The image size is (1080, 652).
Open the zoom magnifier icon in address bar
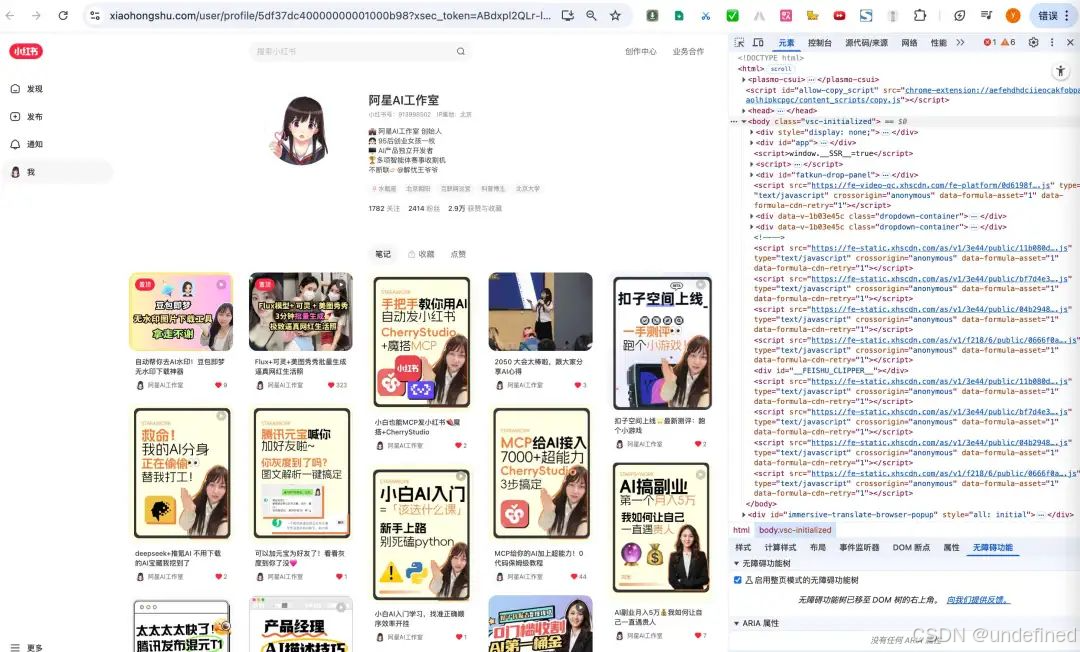tap(592, 15)
